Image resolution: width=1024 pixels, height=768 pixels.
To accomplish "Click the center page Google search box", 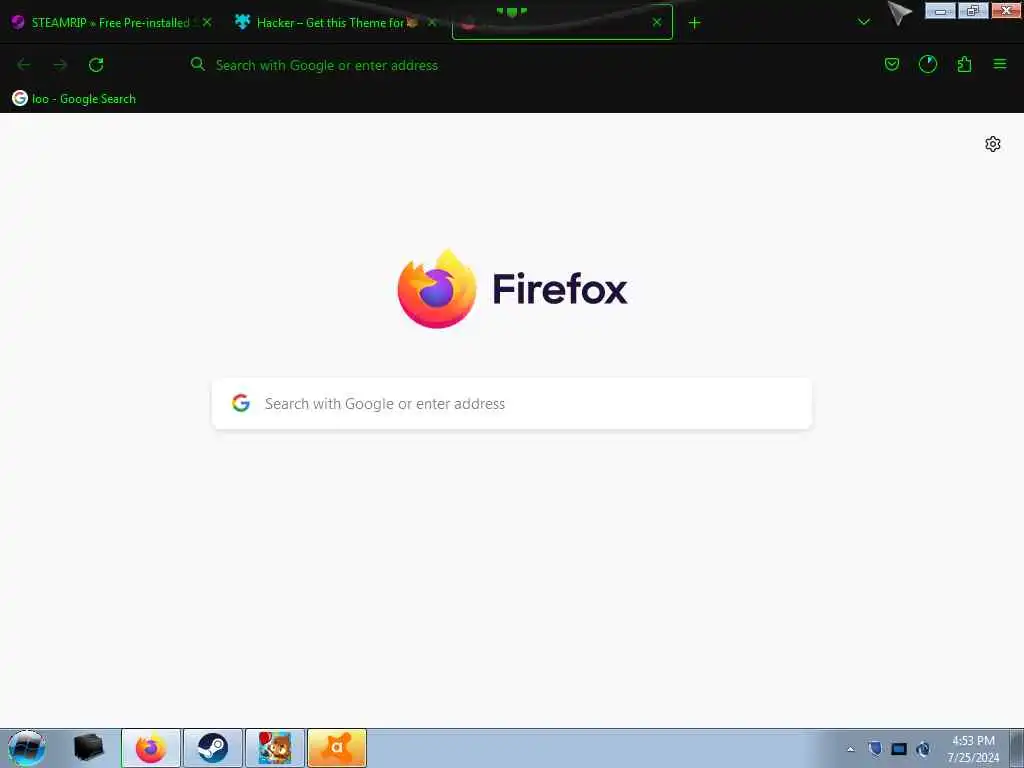I will pyautogui.click(x=512, y=404).
